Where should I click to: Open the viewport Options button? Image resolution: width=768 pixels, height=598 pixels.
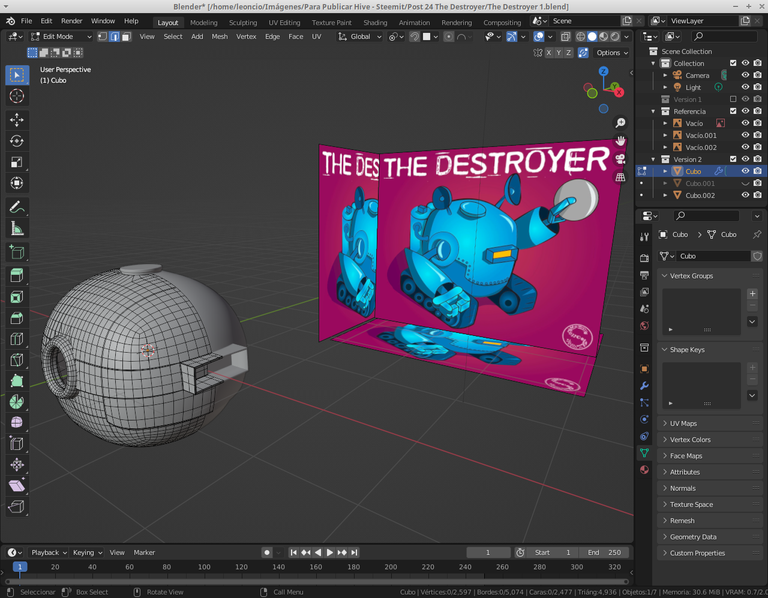(x=609, y=53)
